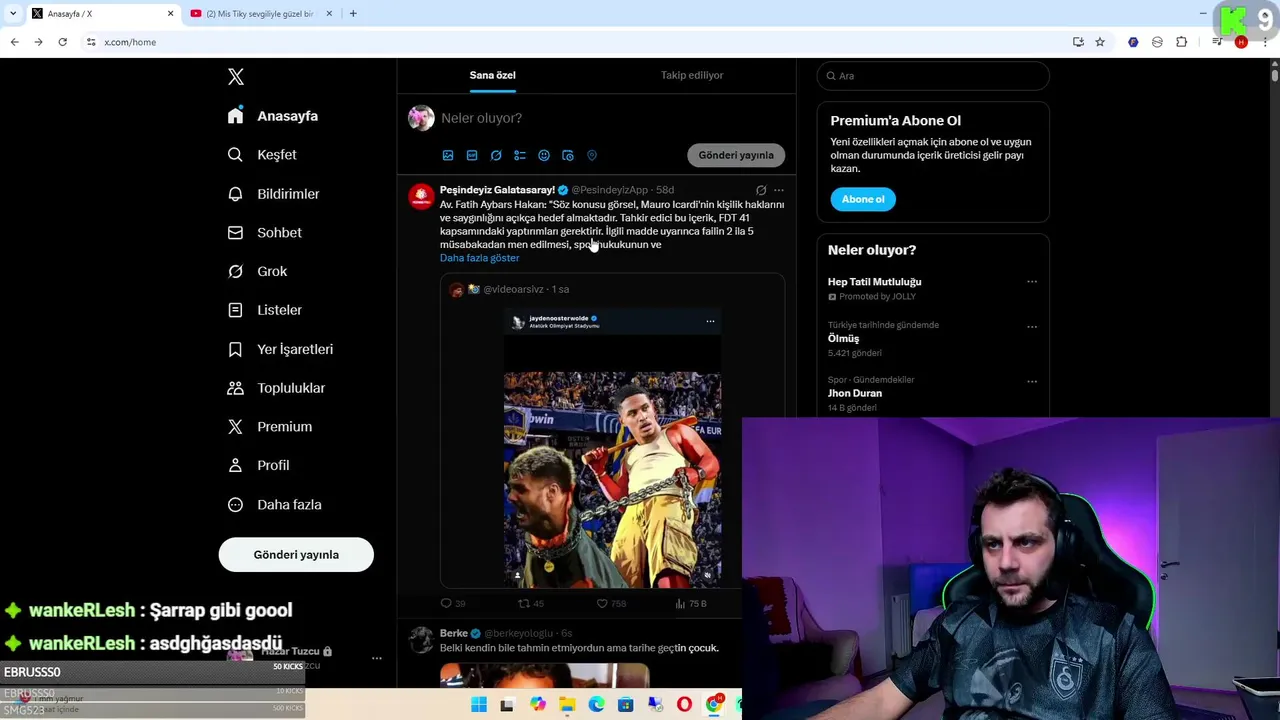Screen dimensions: 1280x720
Task: Switch to Sana özel tab
Action: point(493,75)
